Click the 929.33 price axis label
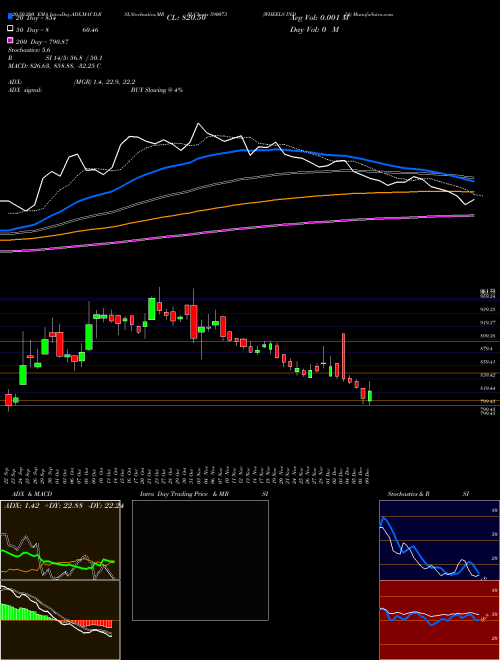 (488, 309)
